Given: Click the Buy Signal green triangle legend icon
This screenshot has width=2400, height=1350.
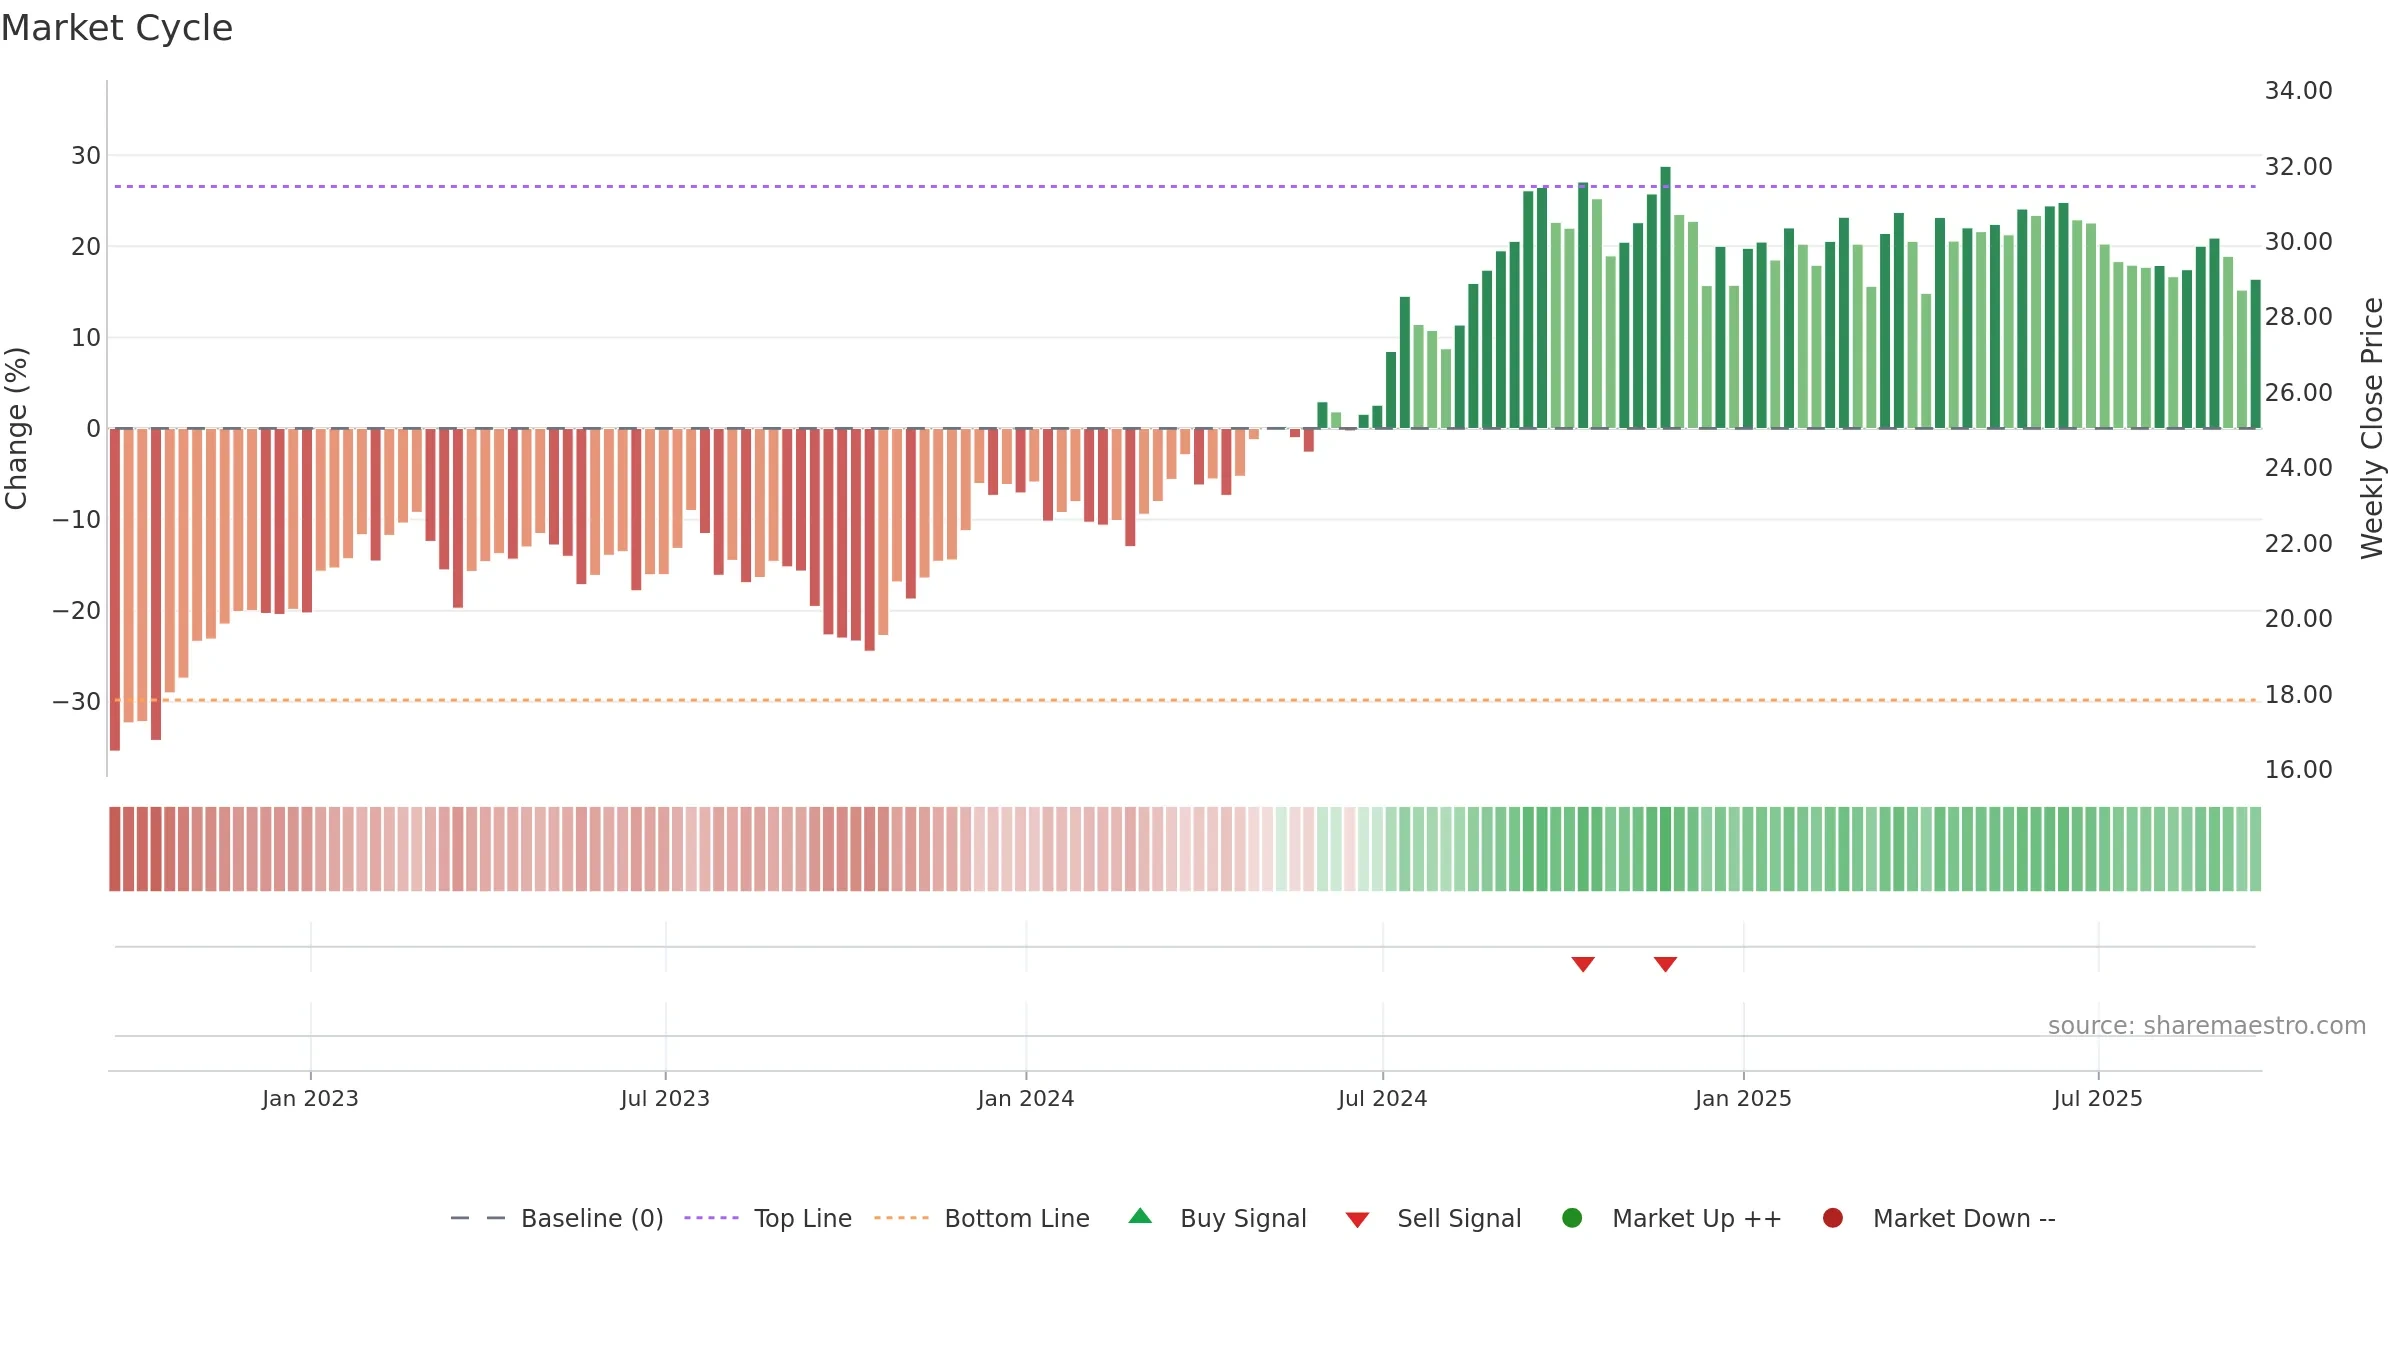Looking at the screenshot, I should tap(1140, 1216).
